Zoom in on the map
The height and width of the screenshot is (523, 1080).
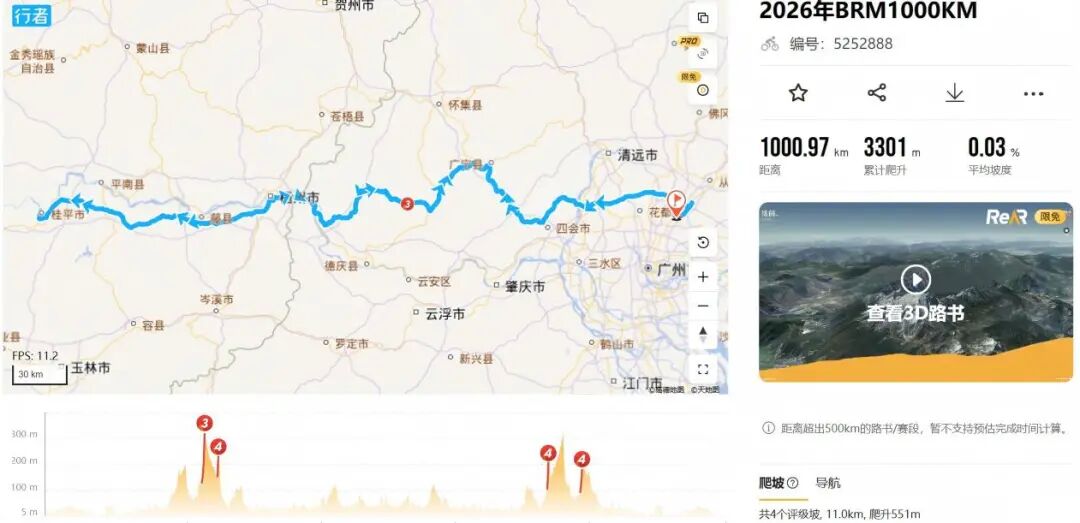703,277
